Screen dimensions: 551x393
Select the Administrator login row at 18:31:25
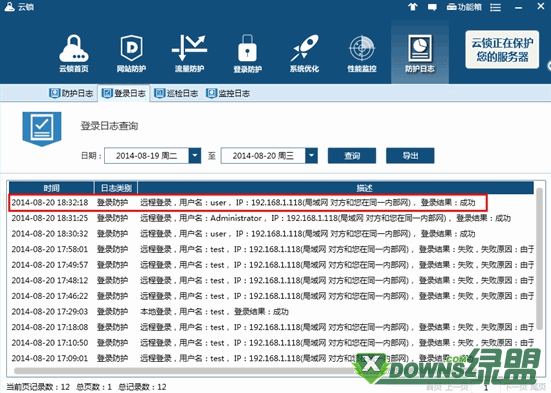[271, 218]
